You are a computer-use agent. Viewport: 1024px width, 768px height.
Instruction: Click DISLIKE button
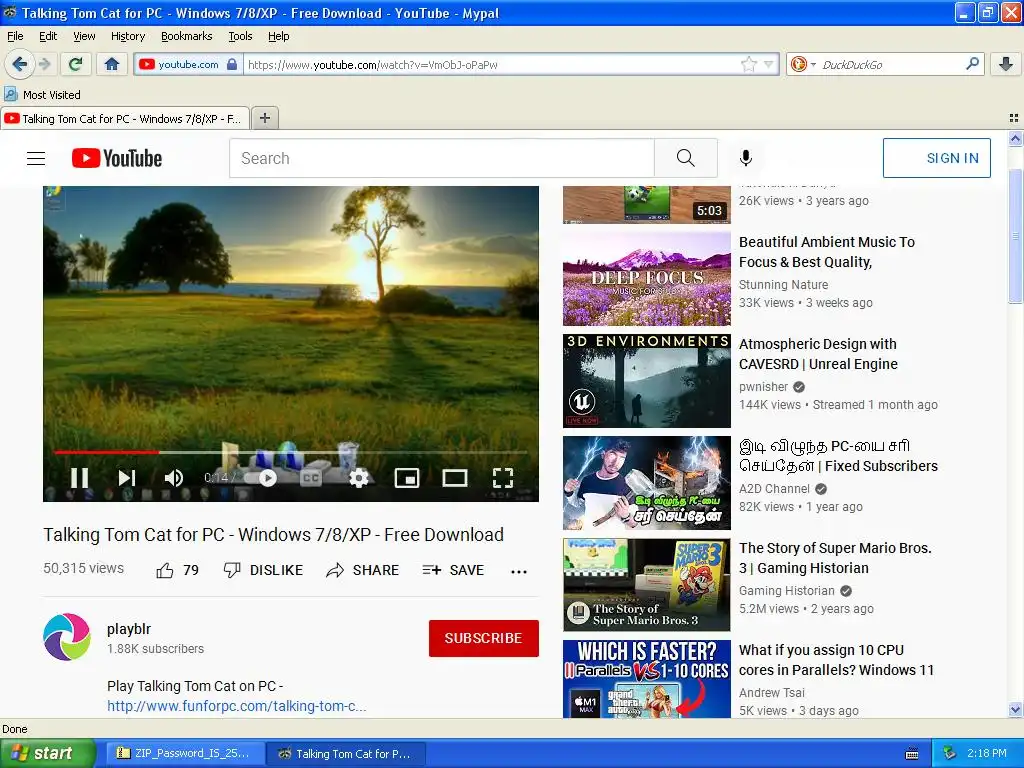point(263,570)
